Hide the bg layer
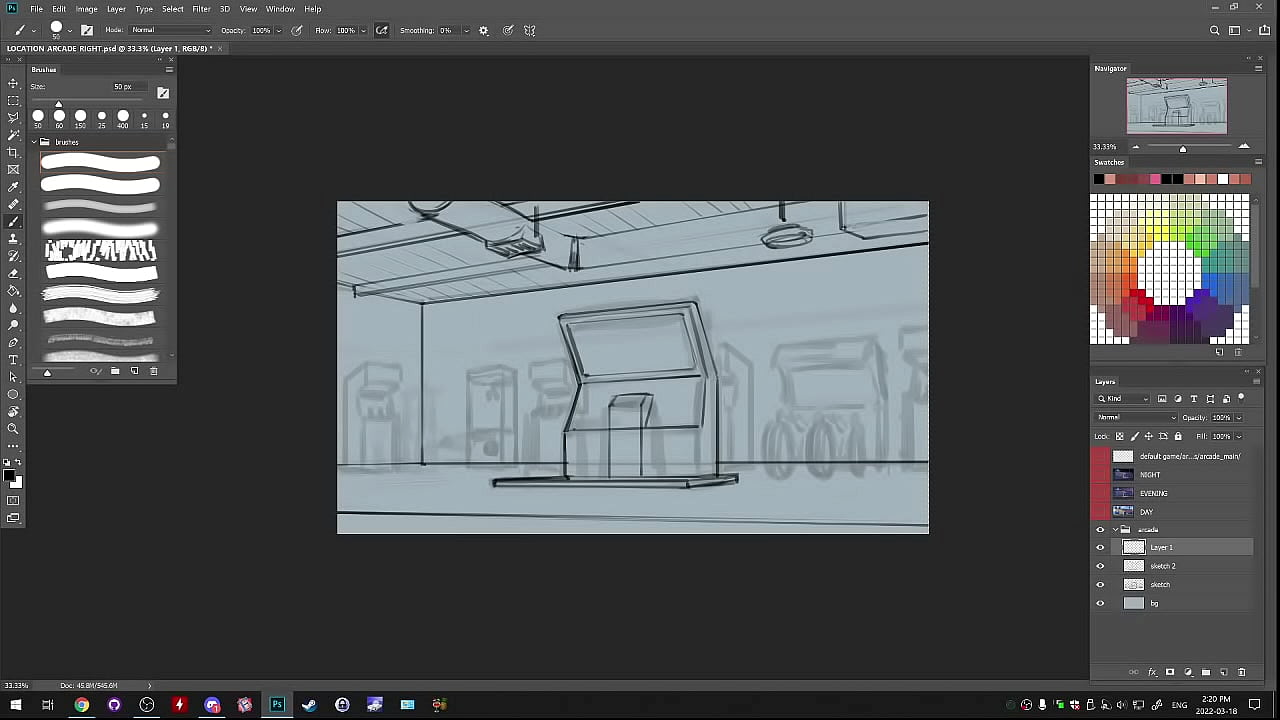Viewport: 1280px width, 720px height. (1100, 603)
